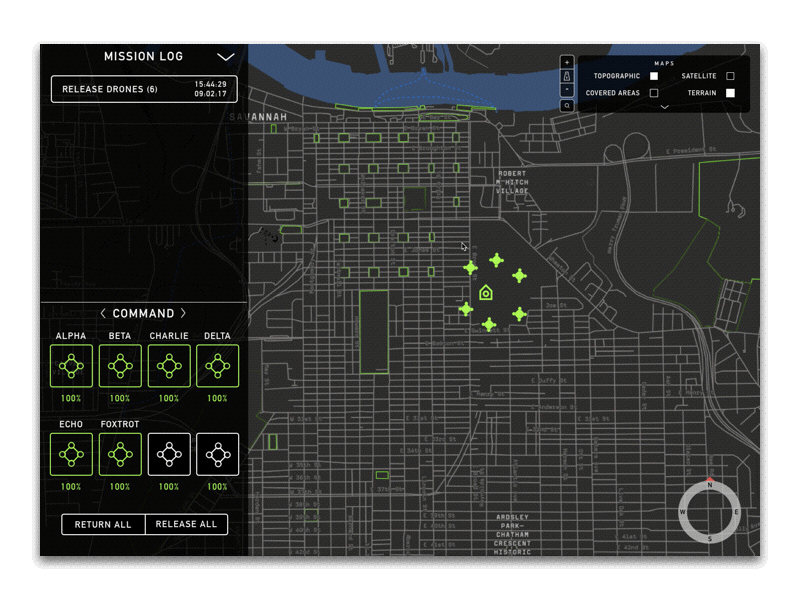Open the RELEASE DRONES (6) log entry
800x600 pixels.
click(x=144, y=89)
